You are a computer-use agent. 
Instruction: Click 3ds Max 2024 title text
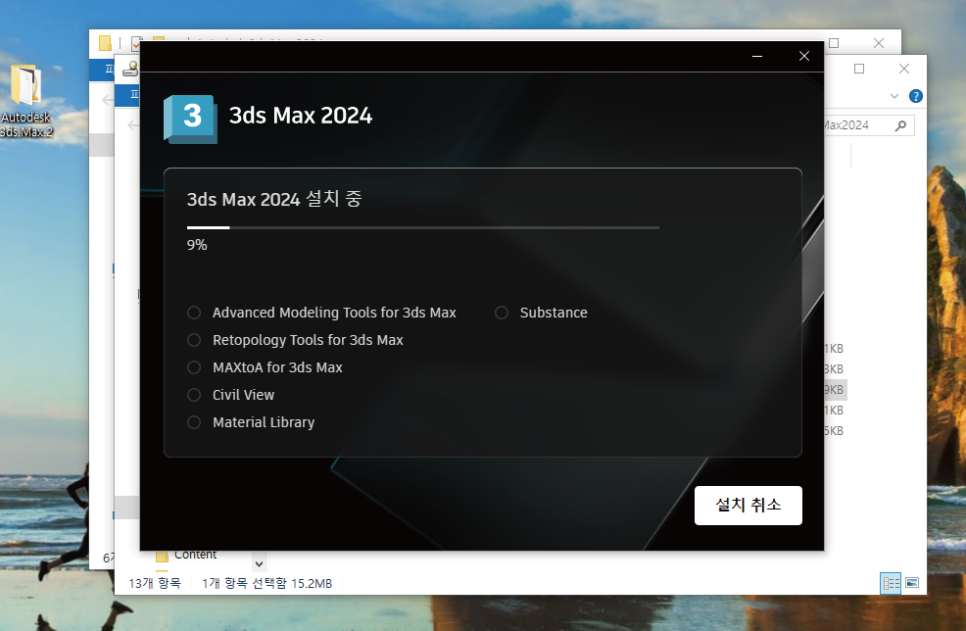301,115
